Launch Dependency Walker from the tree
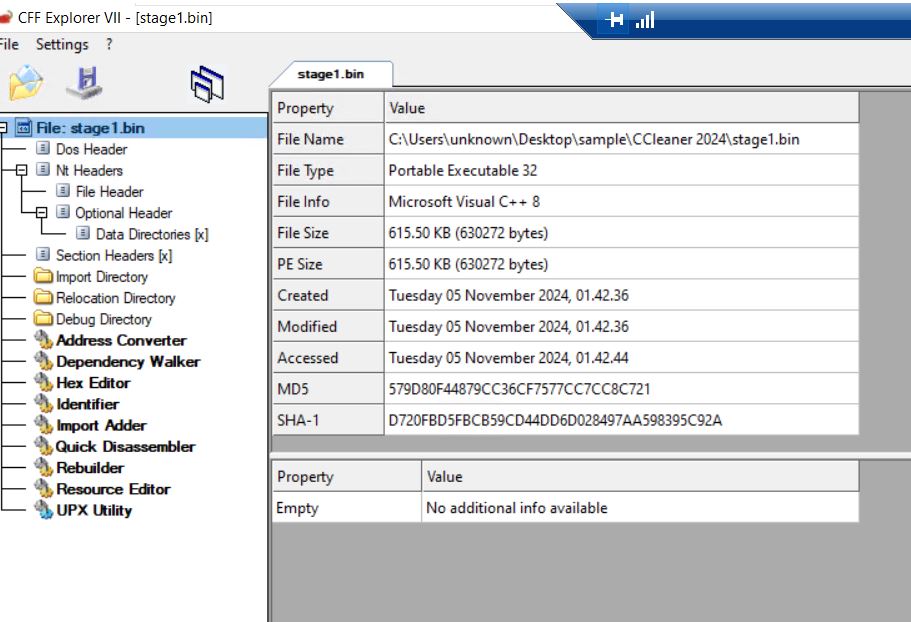 coord(127,361)
